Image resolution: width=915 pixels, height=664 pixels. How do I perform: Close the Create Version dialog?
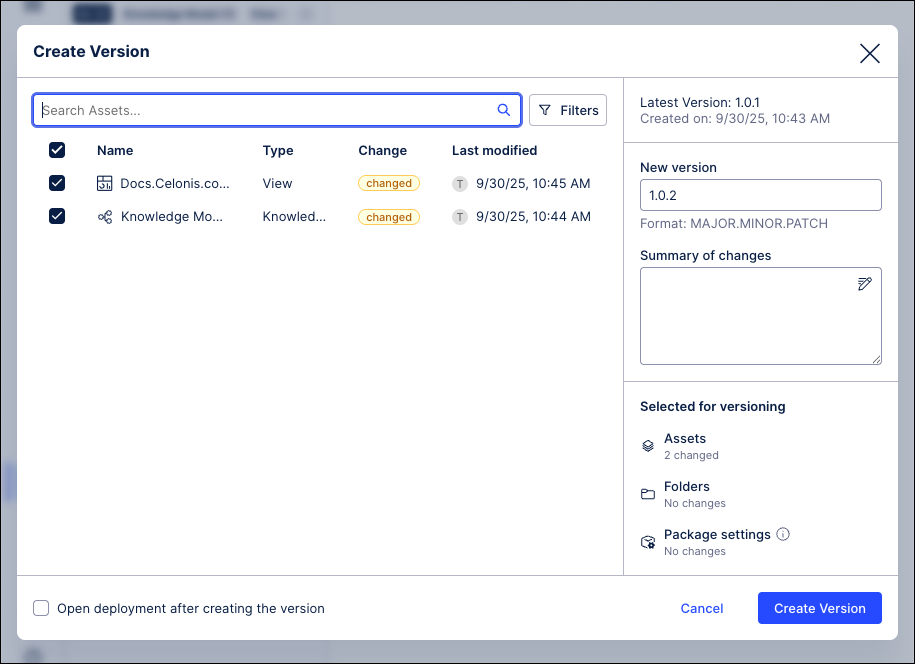click(870, 53)
